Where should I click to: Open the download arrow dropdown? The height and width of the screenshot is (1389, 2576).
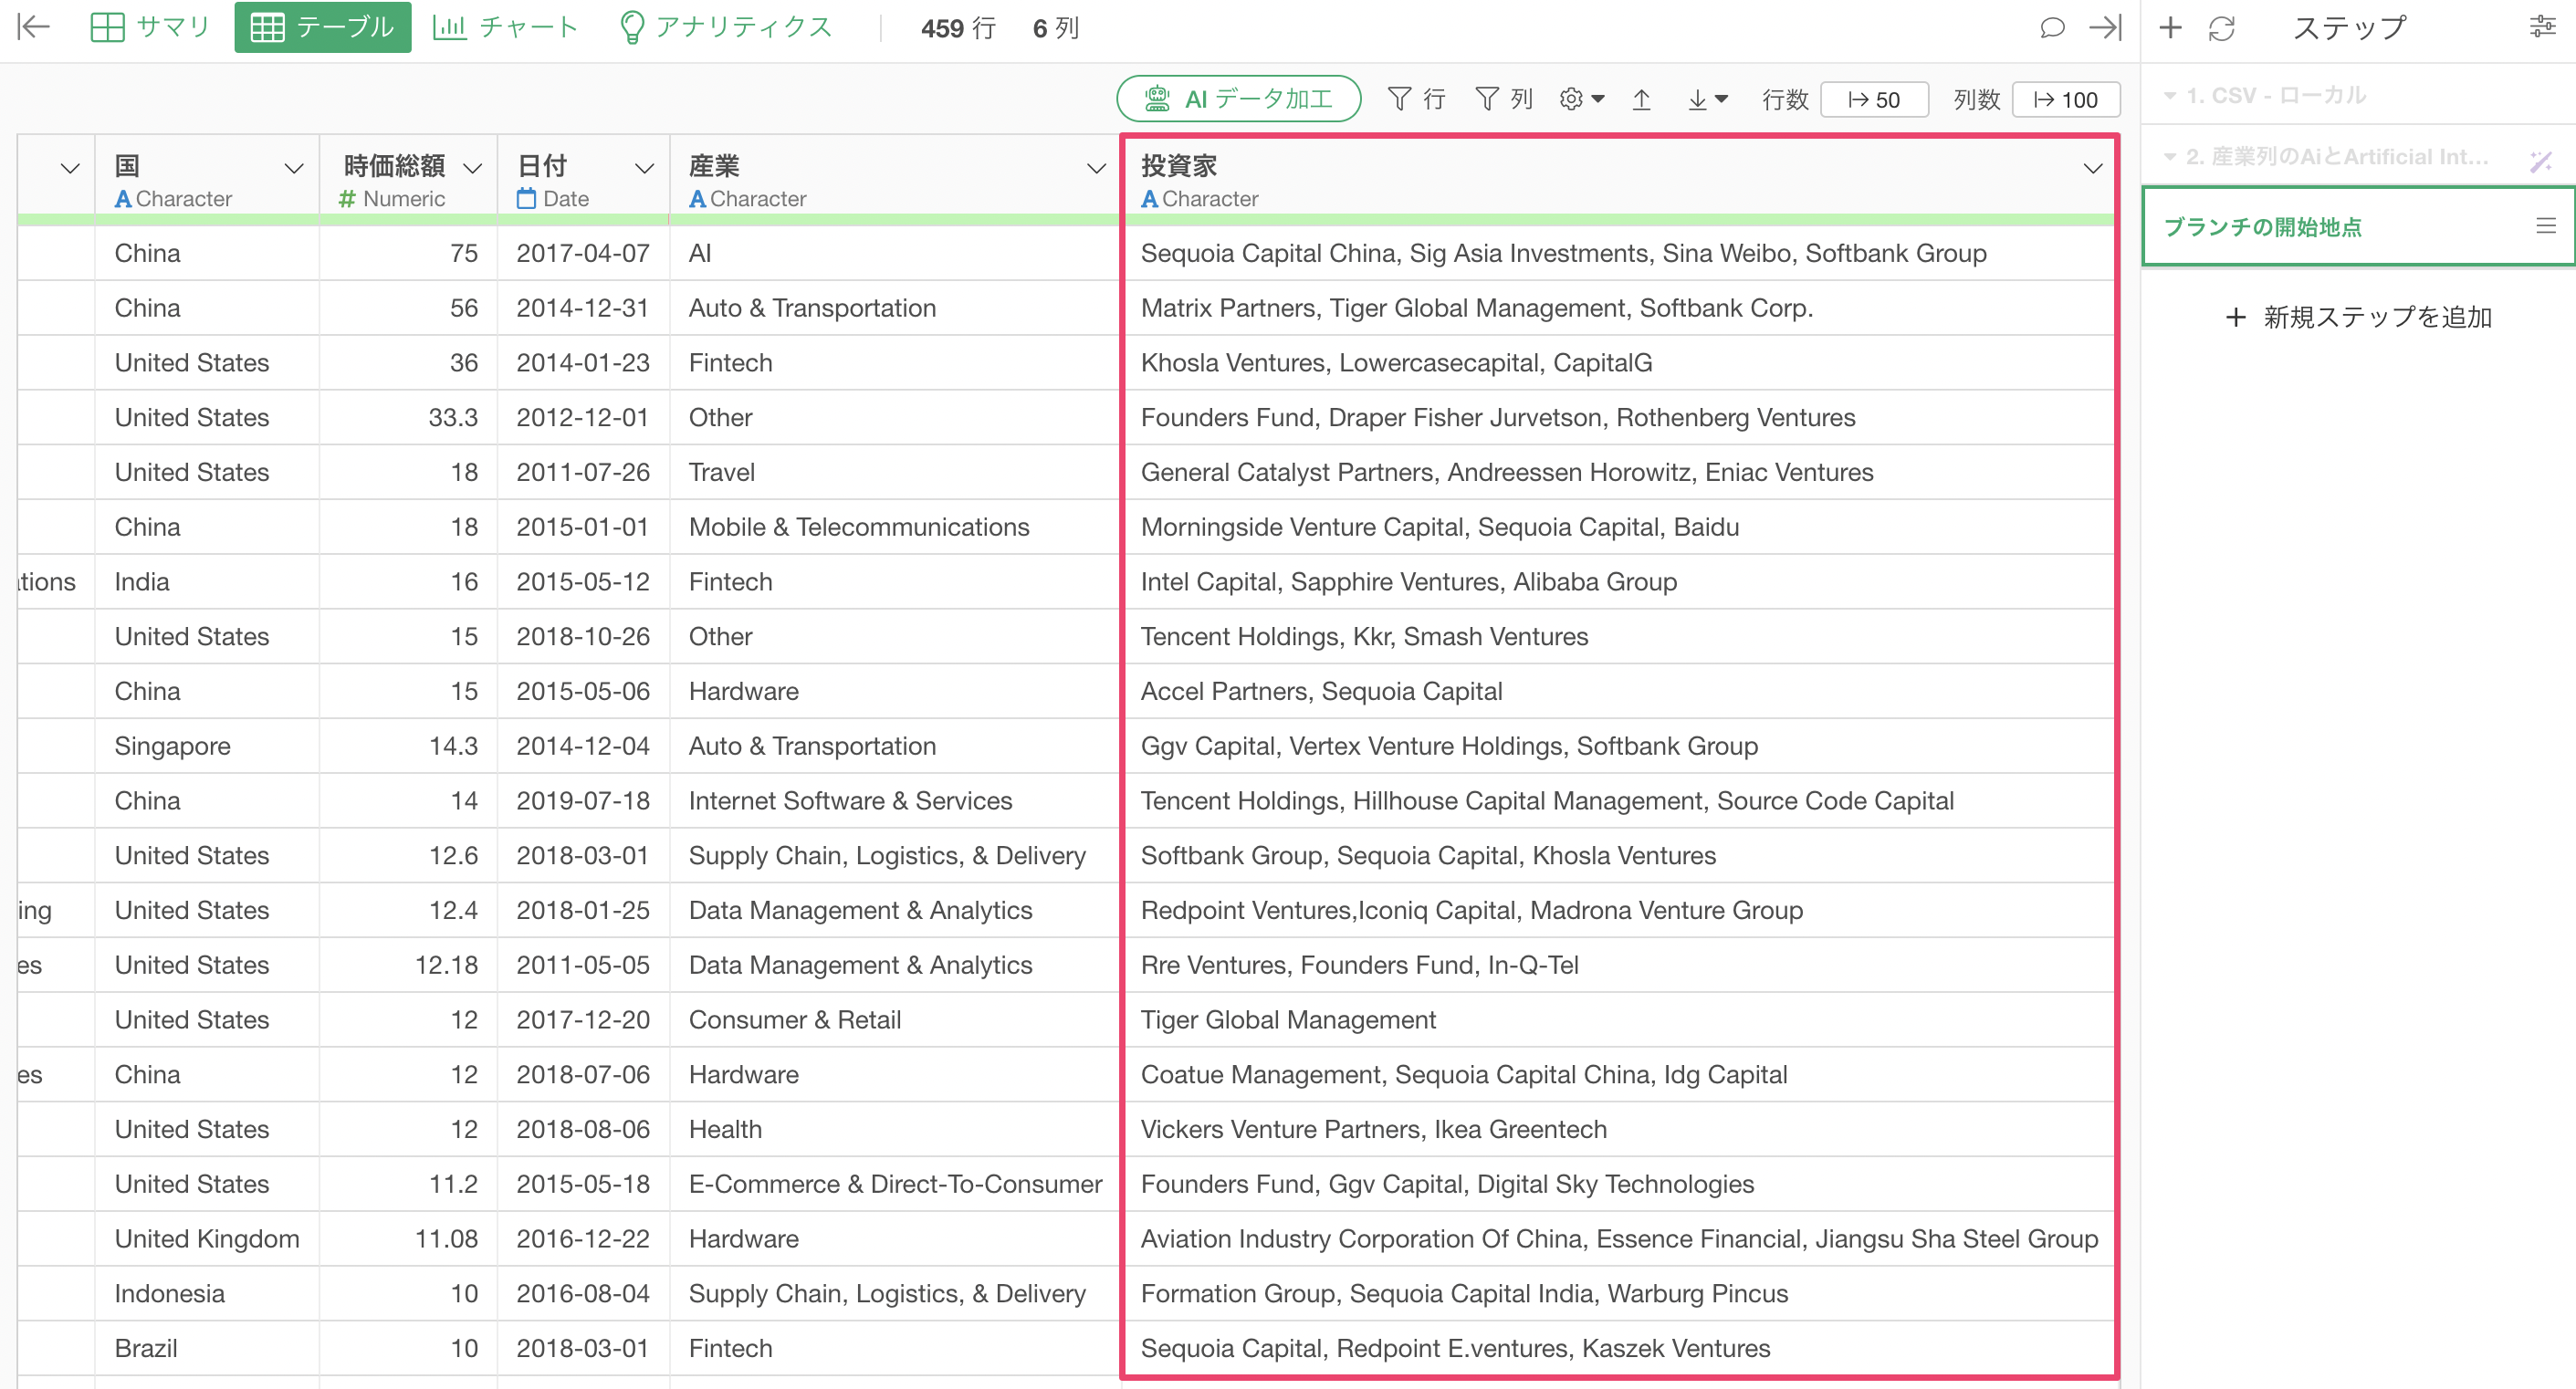(1706, 99)
